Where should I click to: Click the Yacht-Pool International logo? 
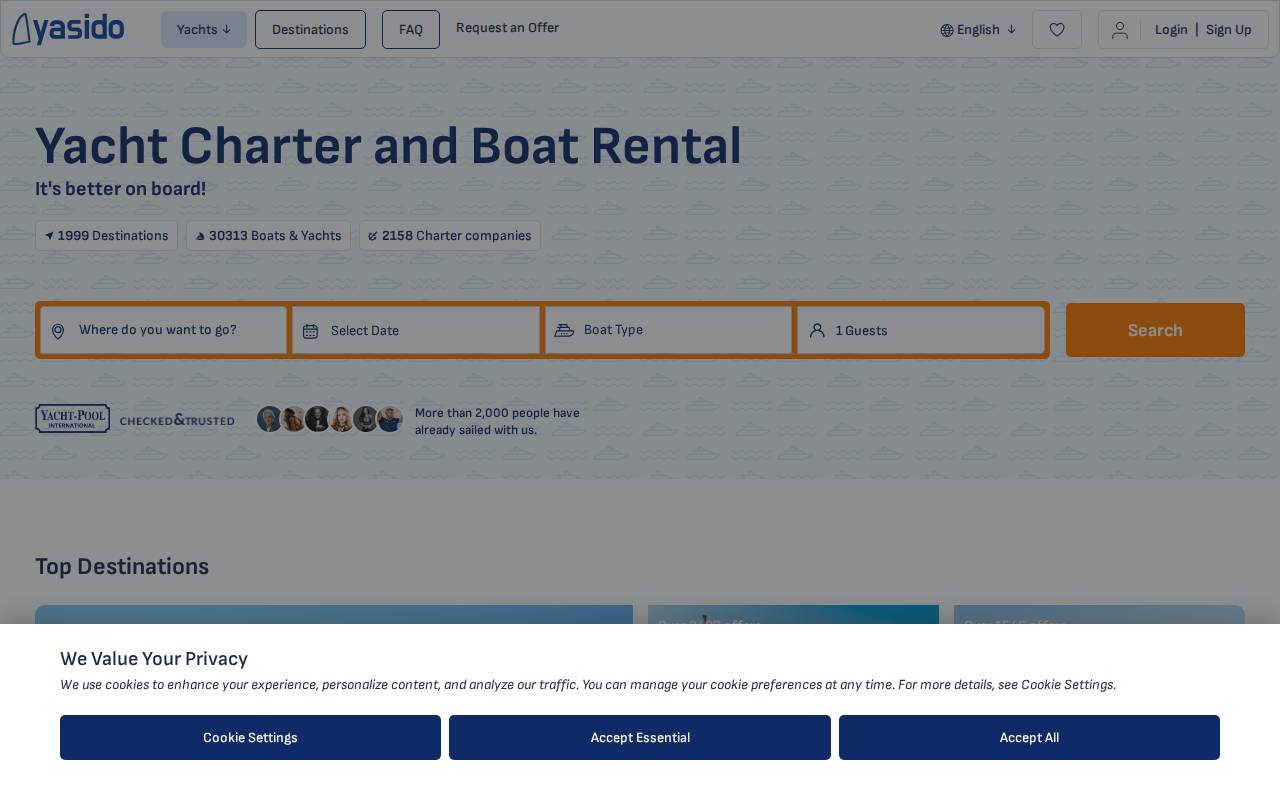[73, 418]
